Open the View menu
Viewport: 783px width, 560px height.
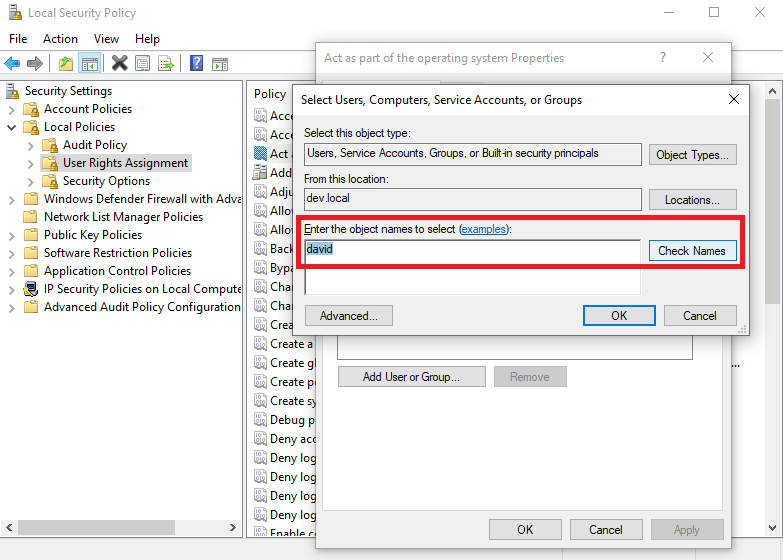click(x=105, y=39)
